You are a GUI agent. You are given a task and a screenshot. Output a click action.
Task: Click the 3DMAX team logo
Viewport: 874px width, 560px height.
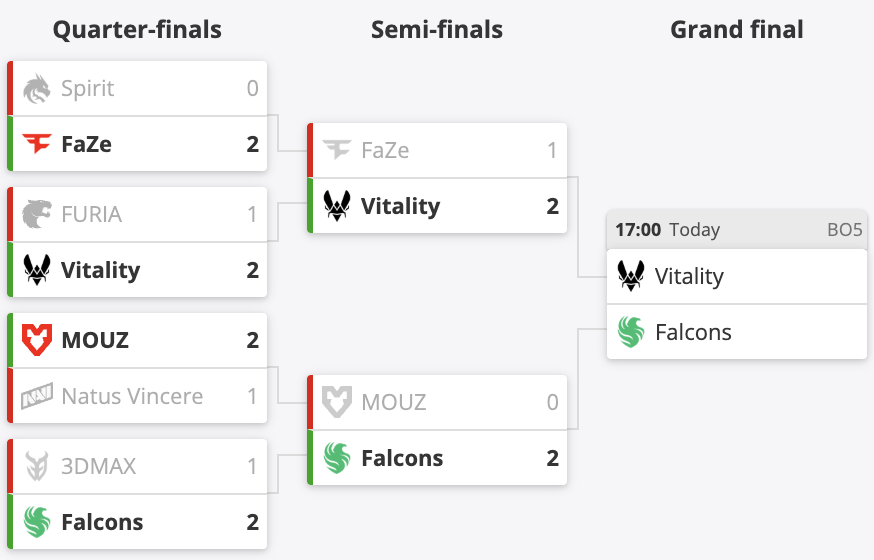(37, 467)
